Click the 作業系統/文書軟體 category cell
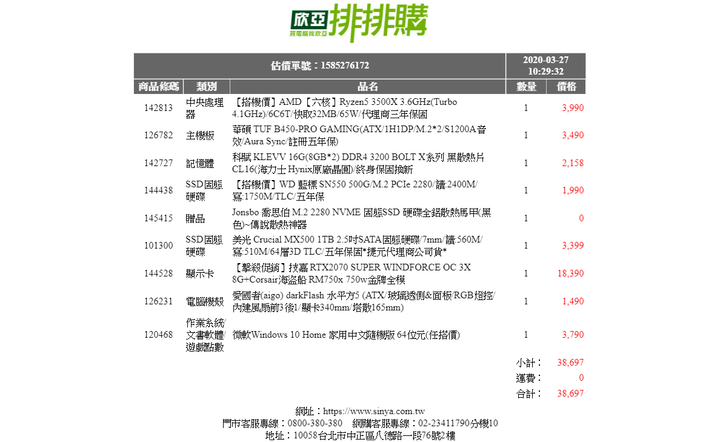Screen dimensions: 720x442 (x=205, y=335)
